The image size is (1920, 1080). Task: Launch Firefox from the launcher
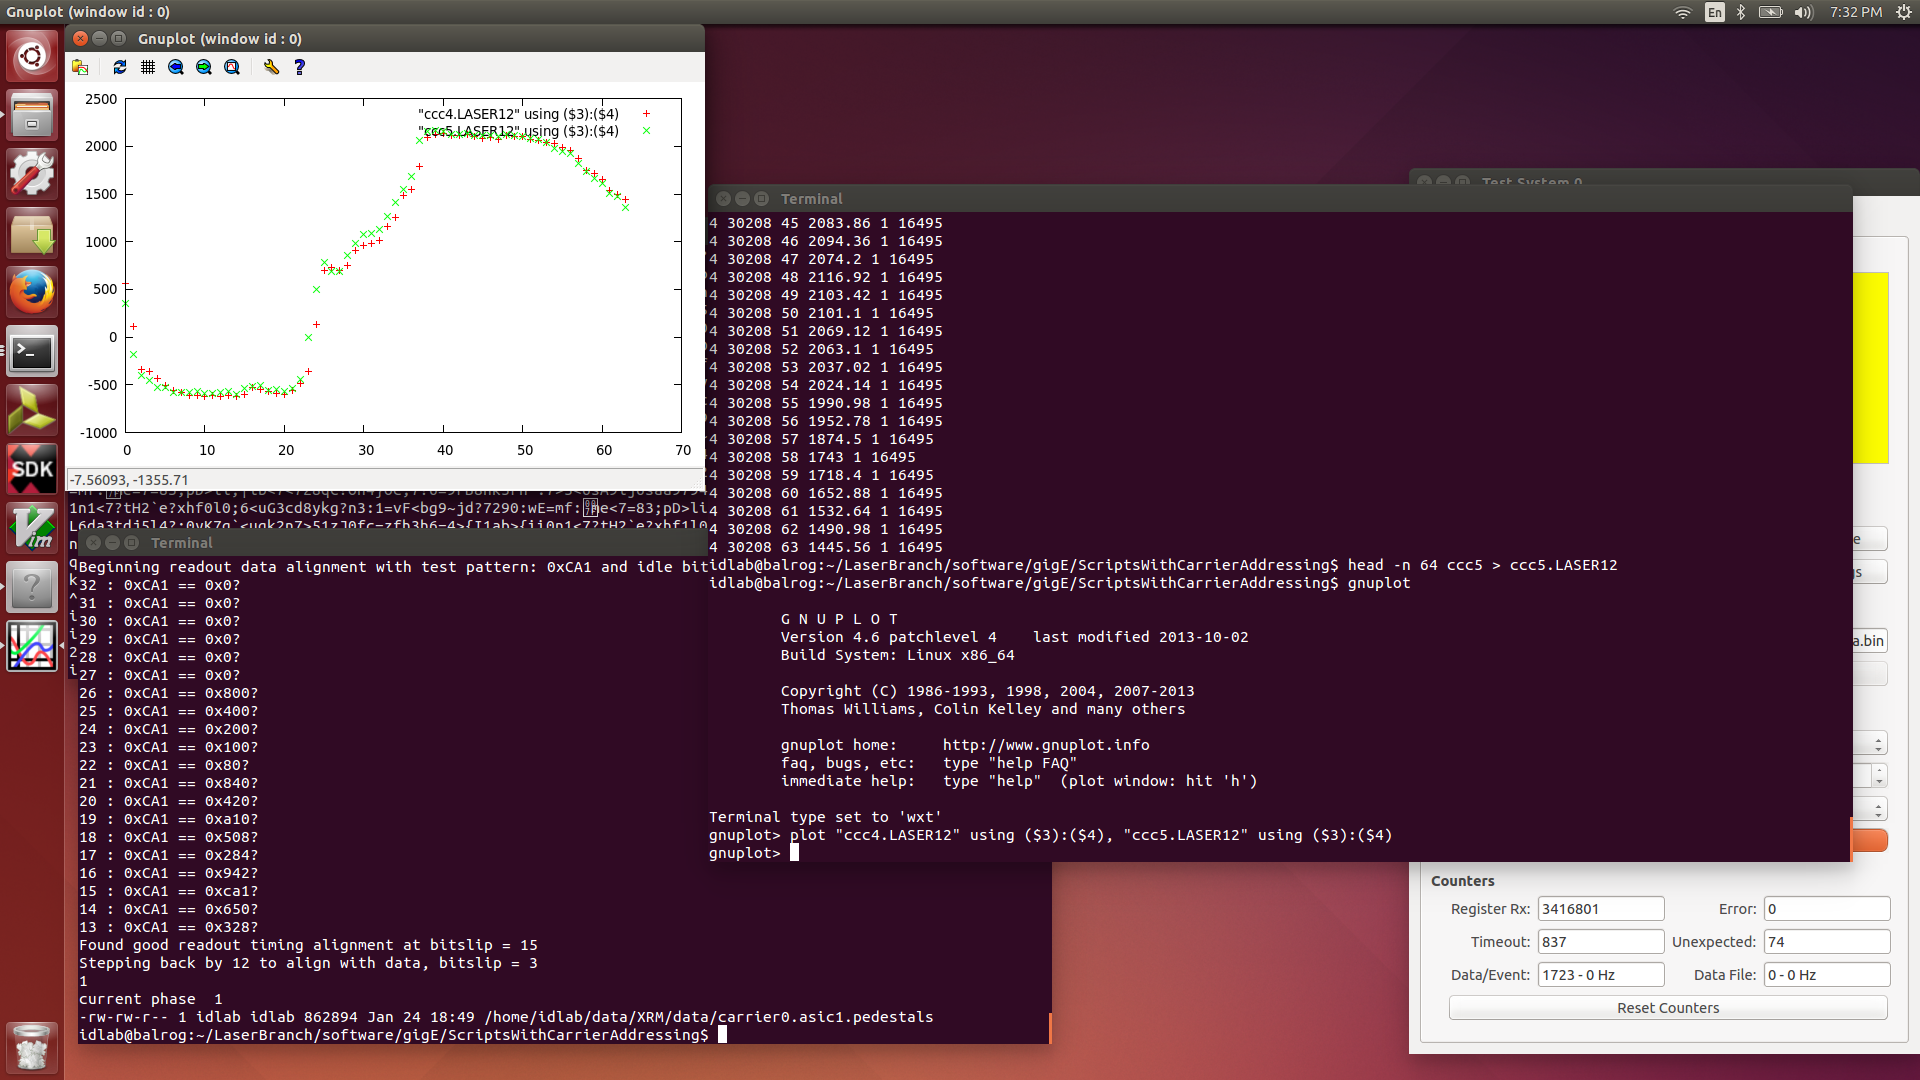click(x=32, y=293)
